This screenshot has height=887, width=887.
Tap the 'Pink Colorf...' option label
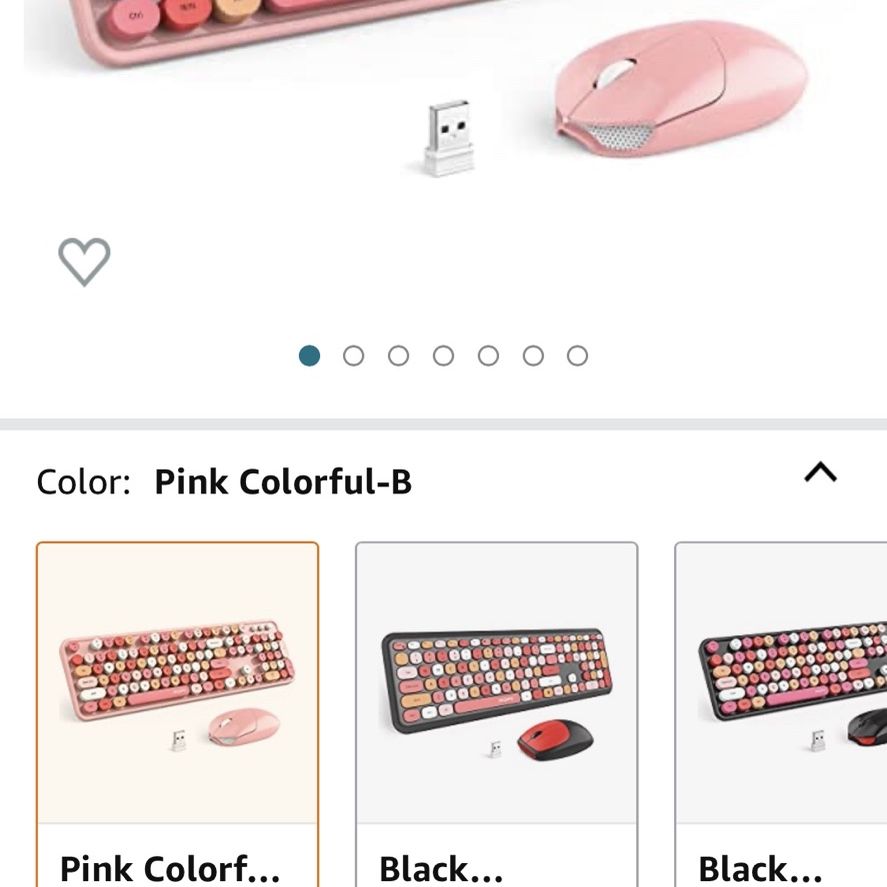click(170, 868)
